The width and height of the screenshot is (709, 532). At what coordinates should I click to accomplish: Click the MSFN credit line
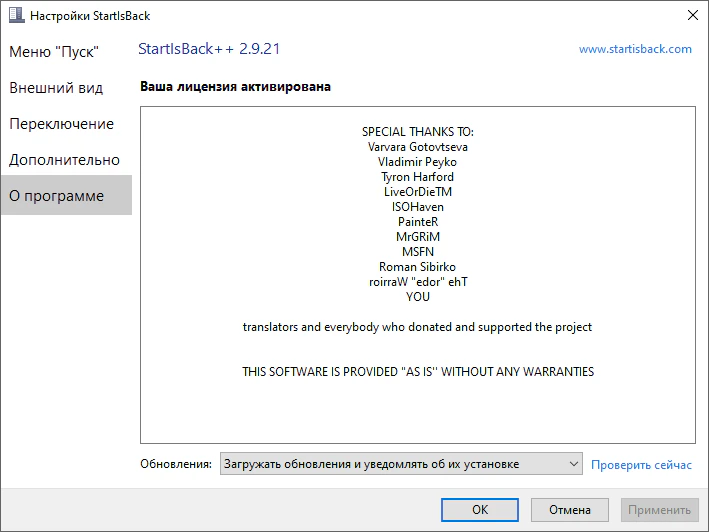tap(418, 251)
